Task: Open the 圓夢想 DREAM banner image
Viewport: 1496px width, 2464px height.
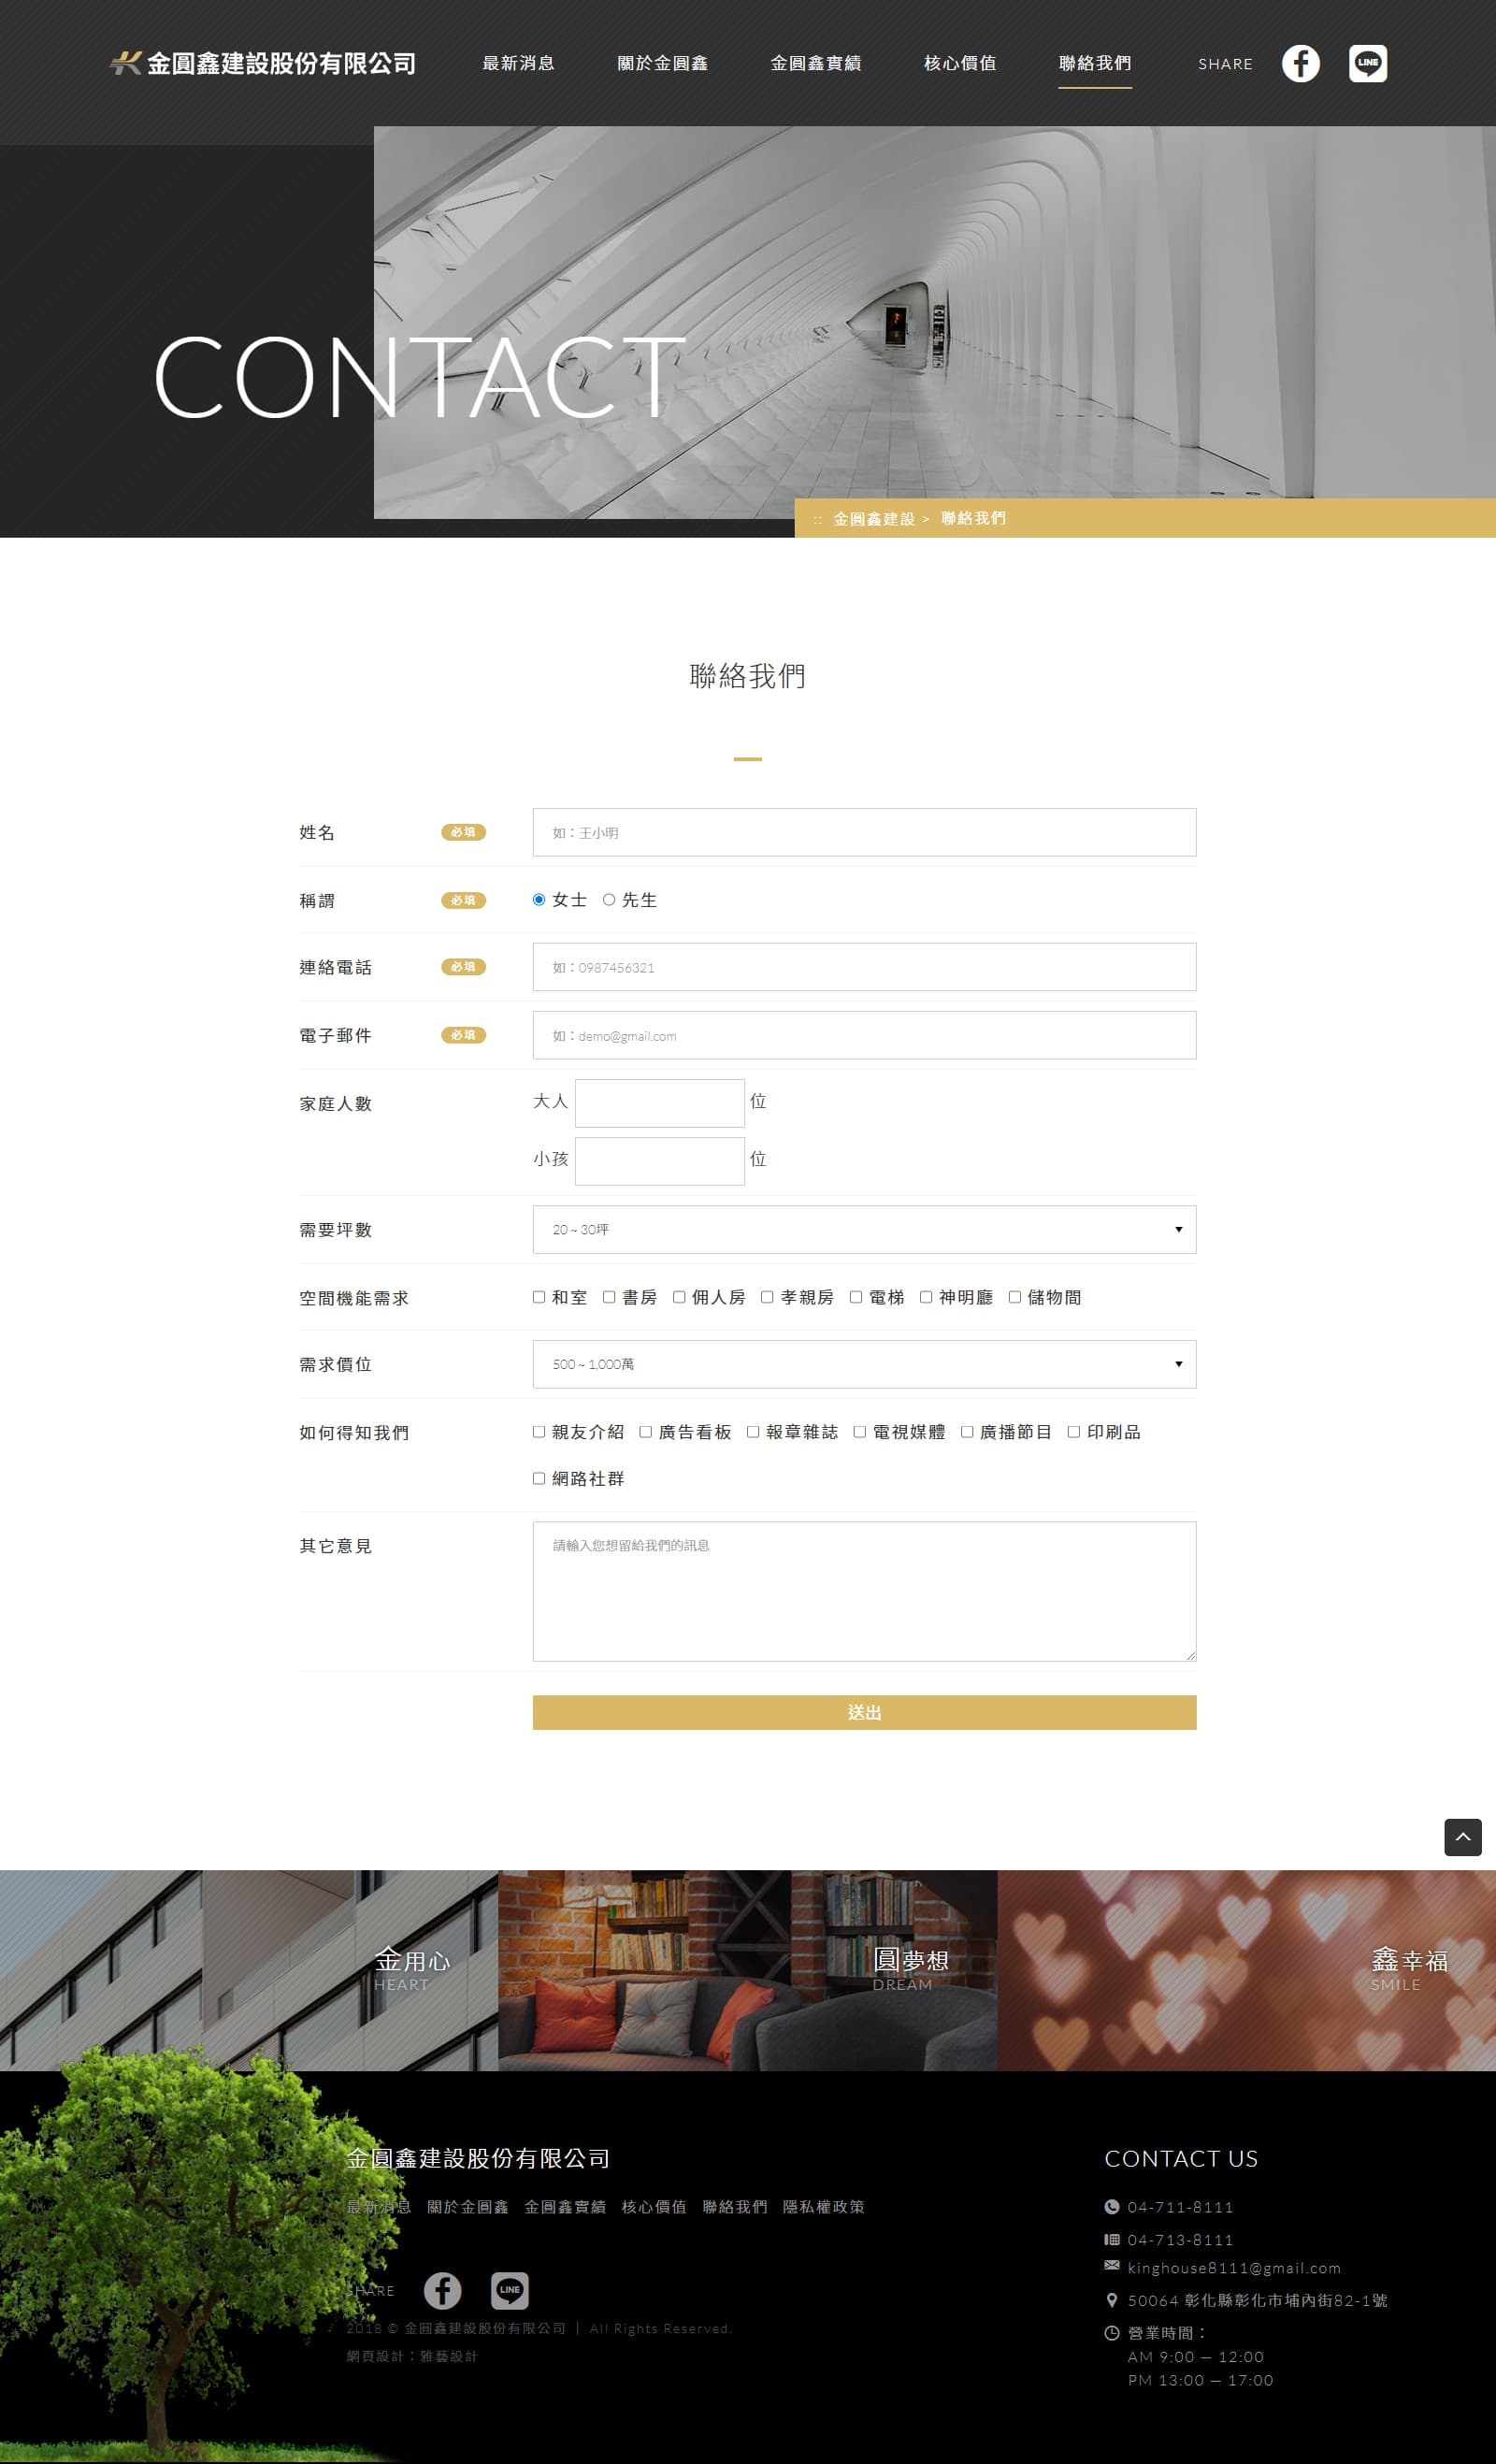Action: coord(747,1970)
